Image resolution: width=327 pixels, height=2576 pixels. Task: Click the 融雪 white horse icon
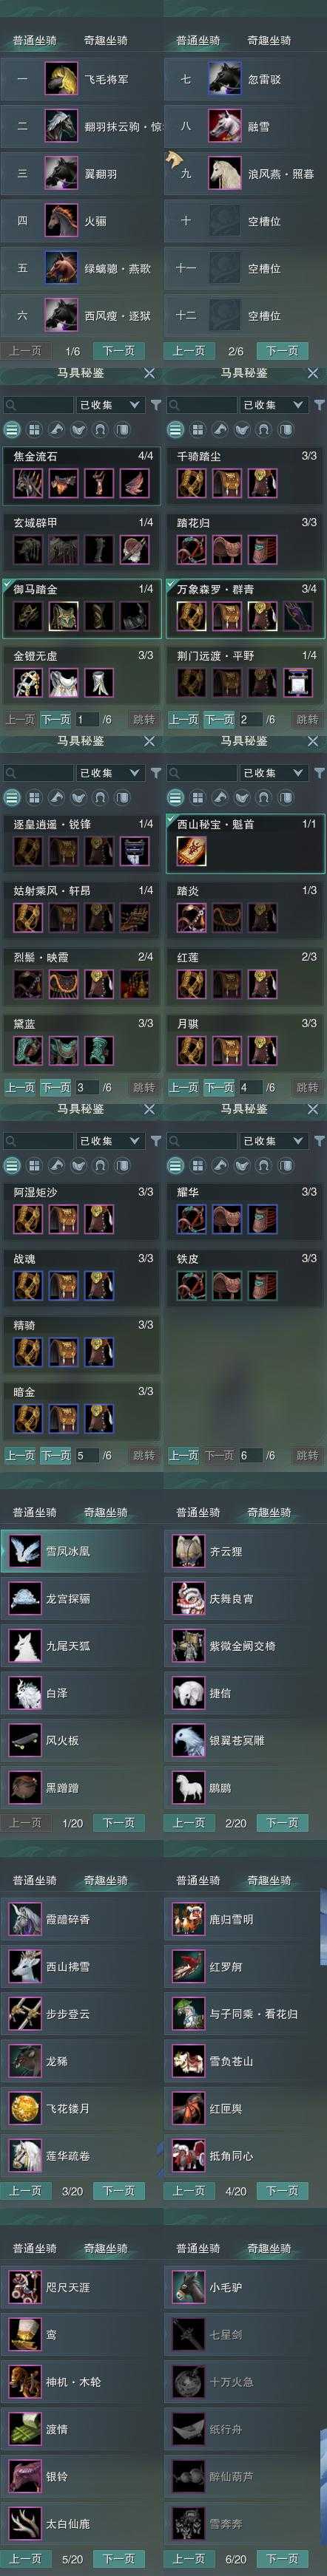tap(225, 126)
